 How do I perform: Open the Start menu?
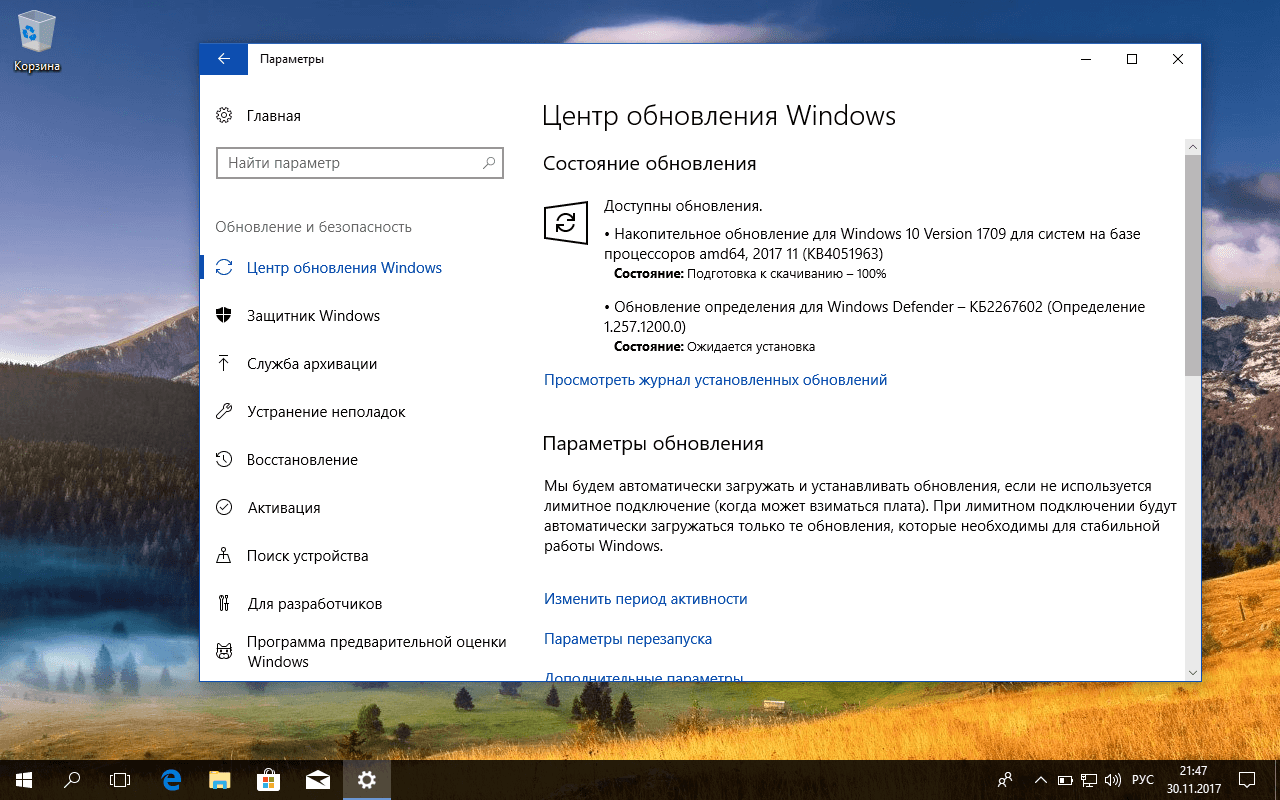click(24, 779)
